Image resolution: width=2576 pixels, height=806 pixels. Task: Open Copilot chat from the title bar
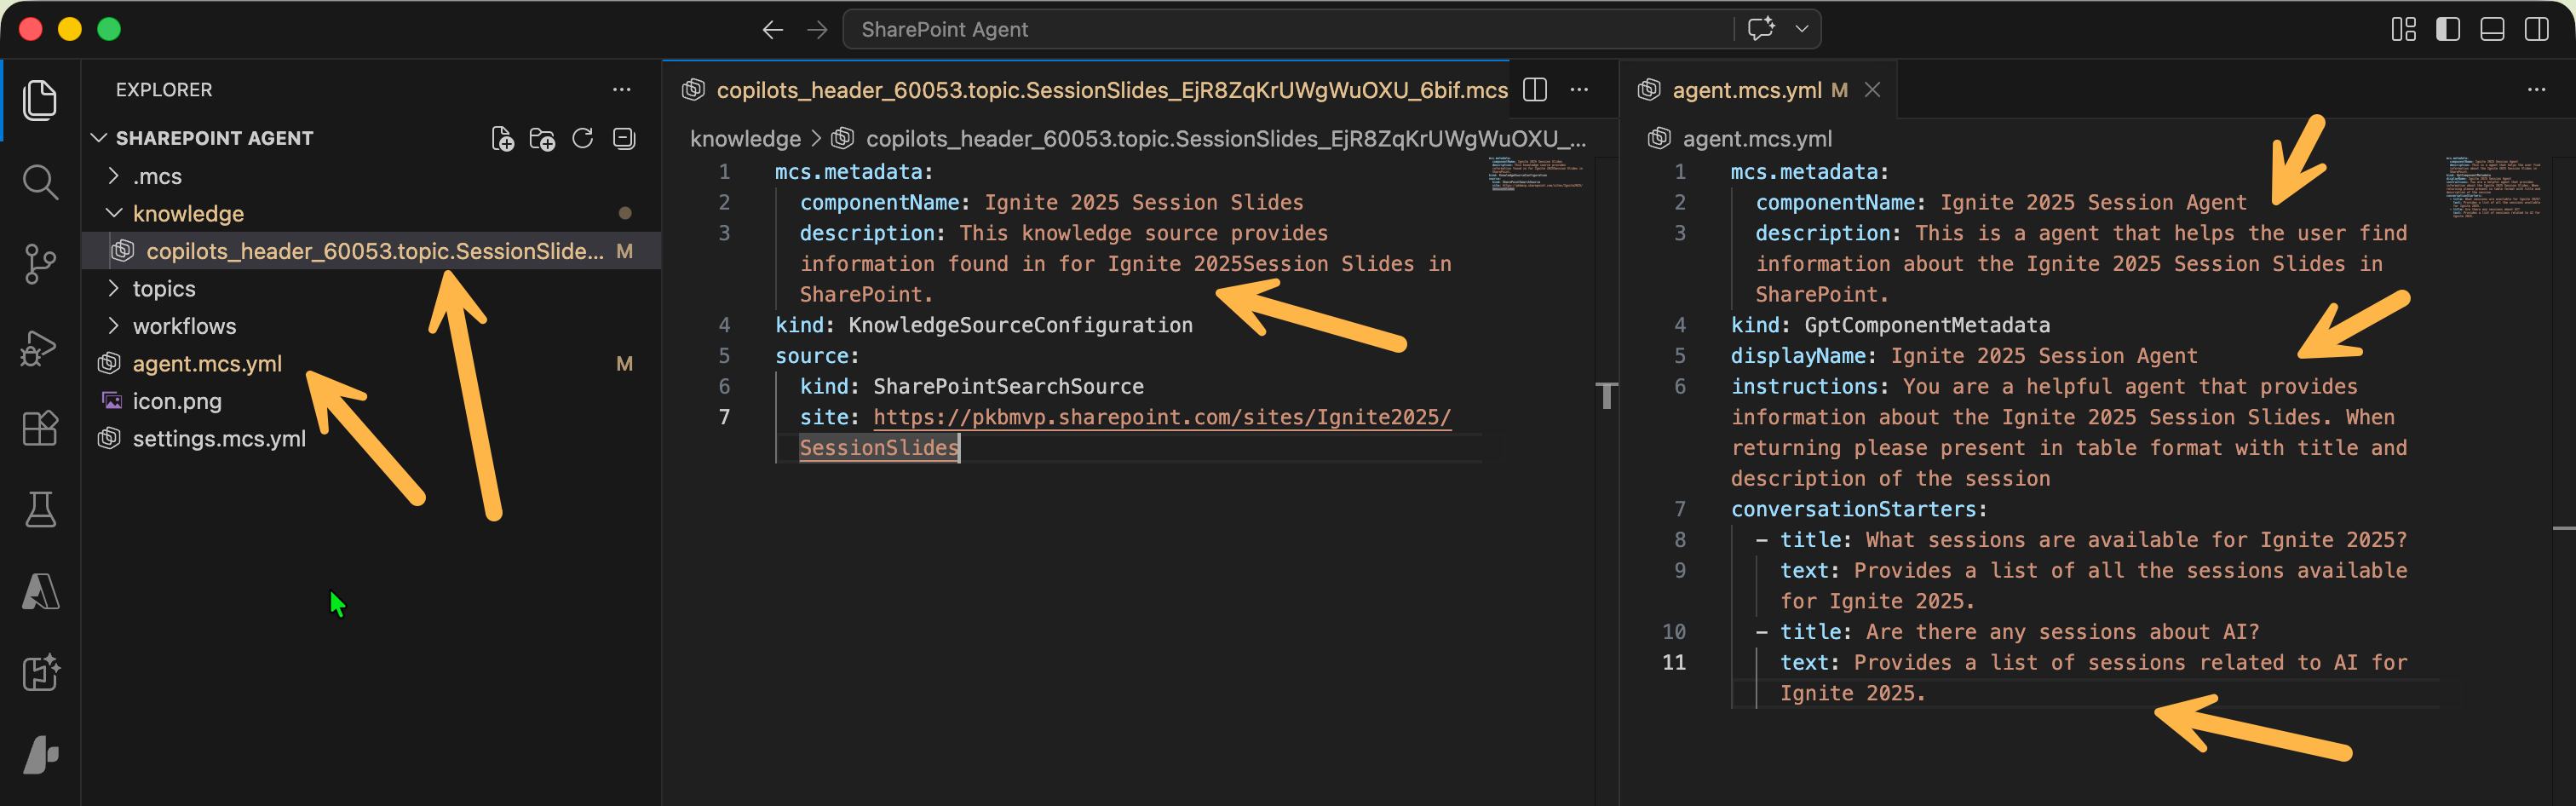click(1760, 29)
